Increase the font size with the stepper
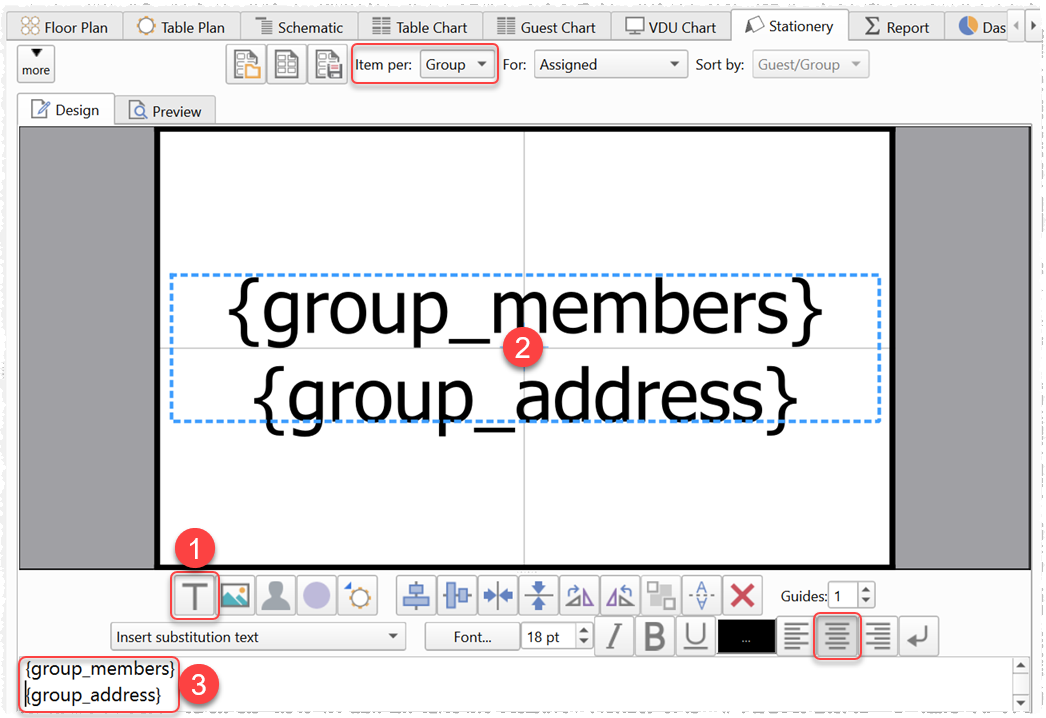Screen dimensions: 1046x718 [584, 631]
